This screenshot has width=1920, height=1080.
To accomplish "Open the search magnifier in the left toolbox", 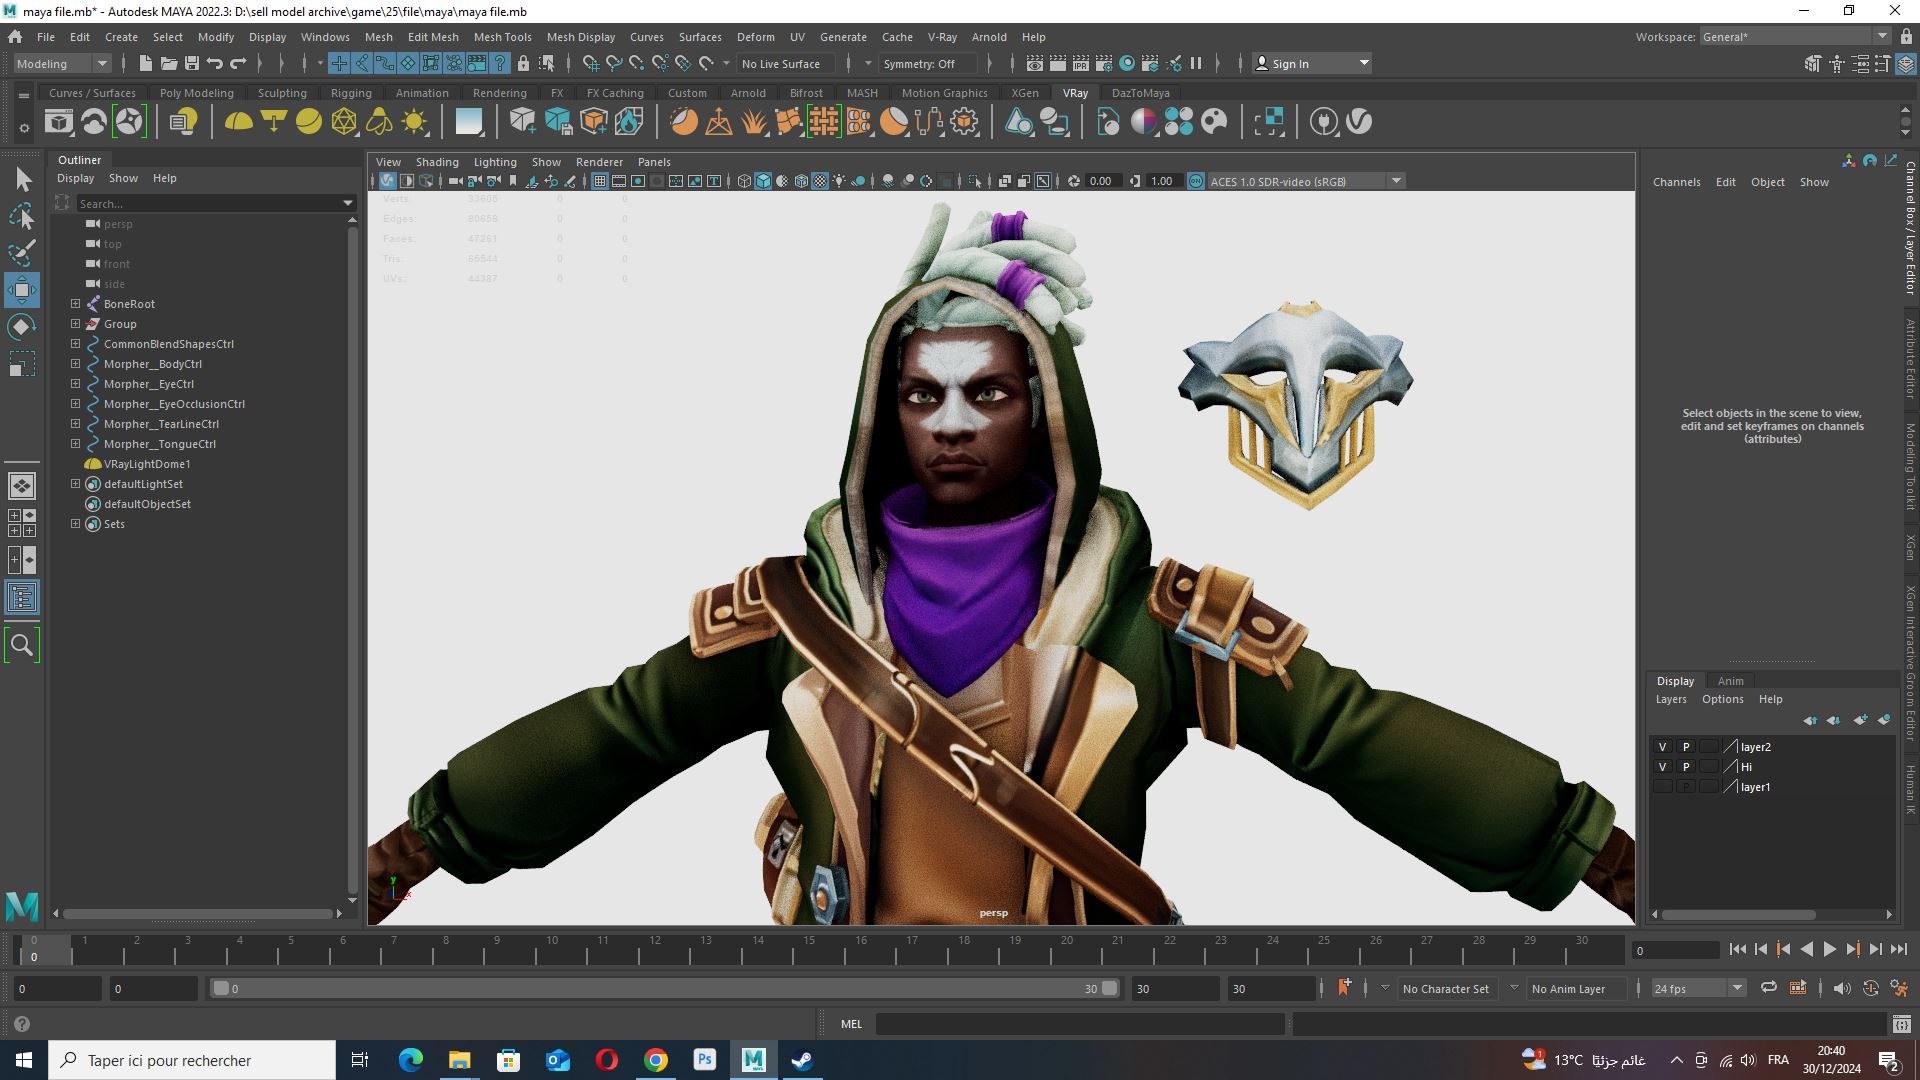I will tap(22, 646).
